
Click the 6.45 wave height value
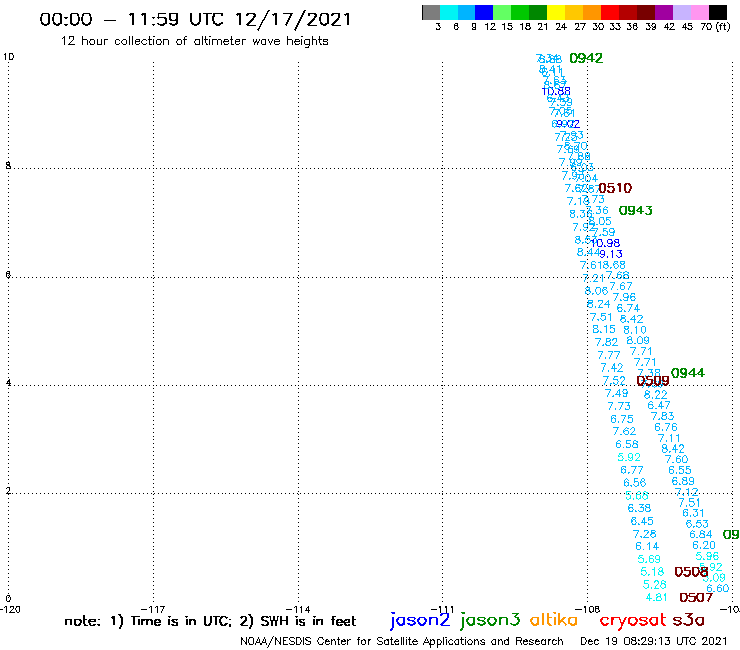(642, 521)
